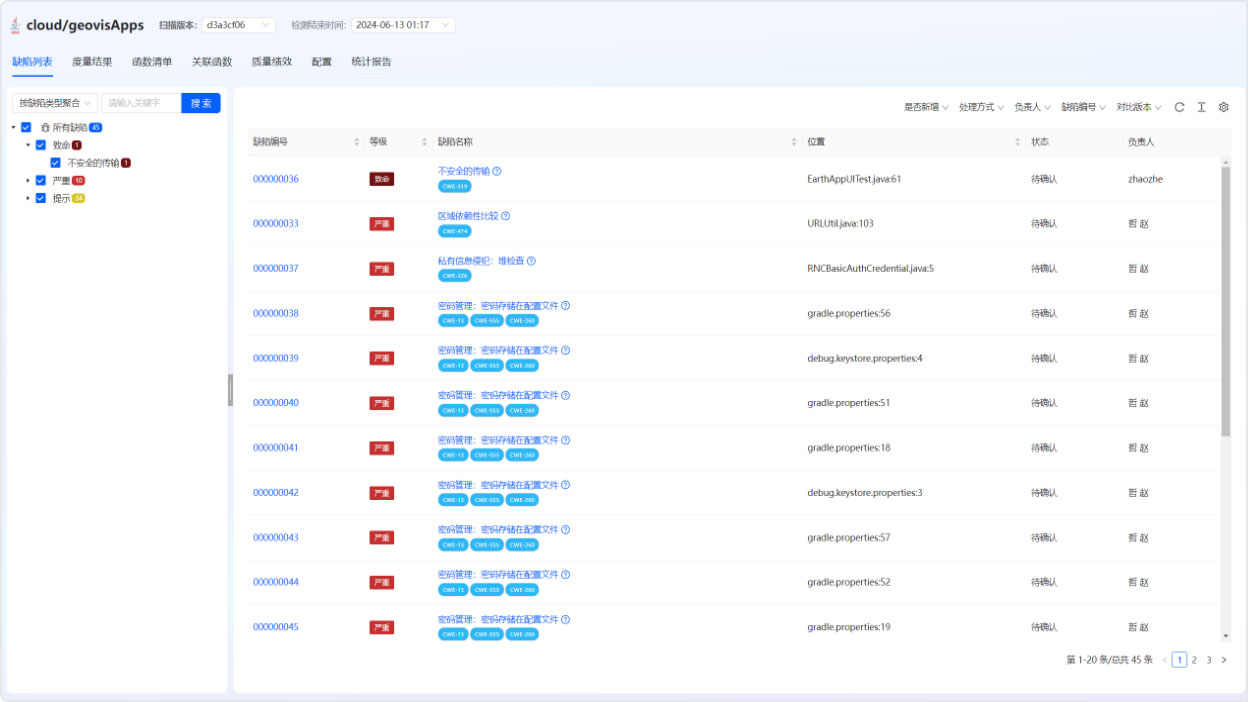Click the sort arrows on 缺陷编号 column header

click(x=357, y=142)
